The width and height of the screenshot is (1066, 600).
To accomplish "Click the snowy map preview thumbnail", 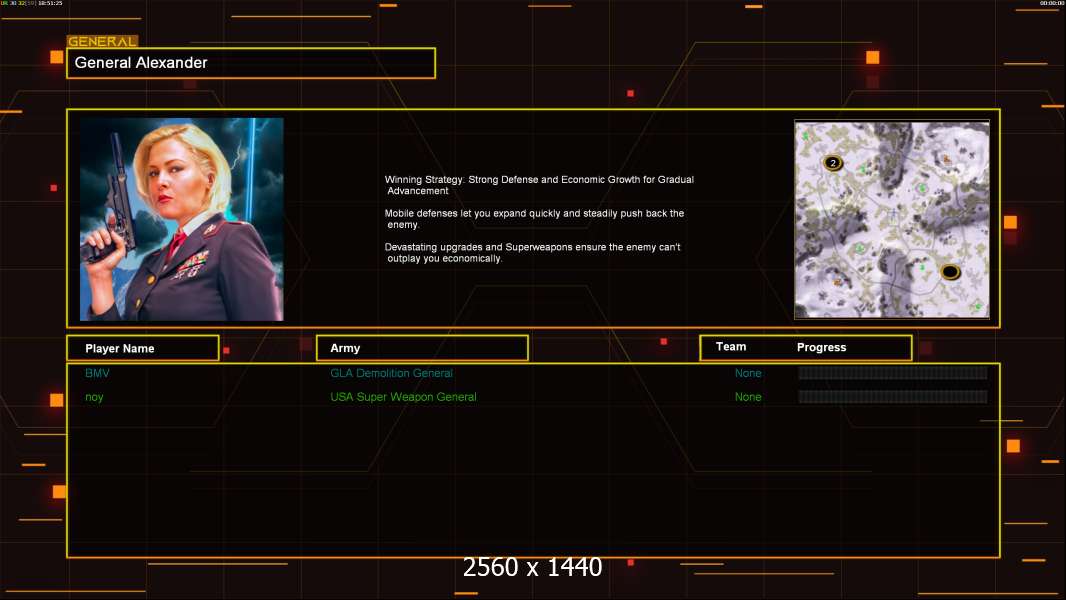I will [892, 219].
